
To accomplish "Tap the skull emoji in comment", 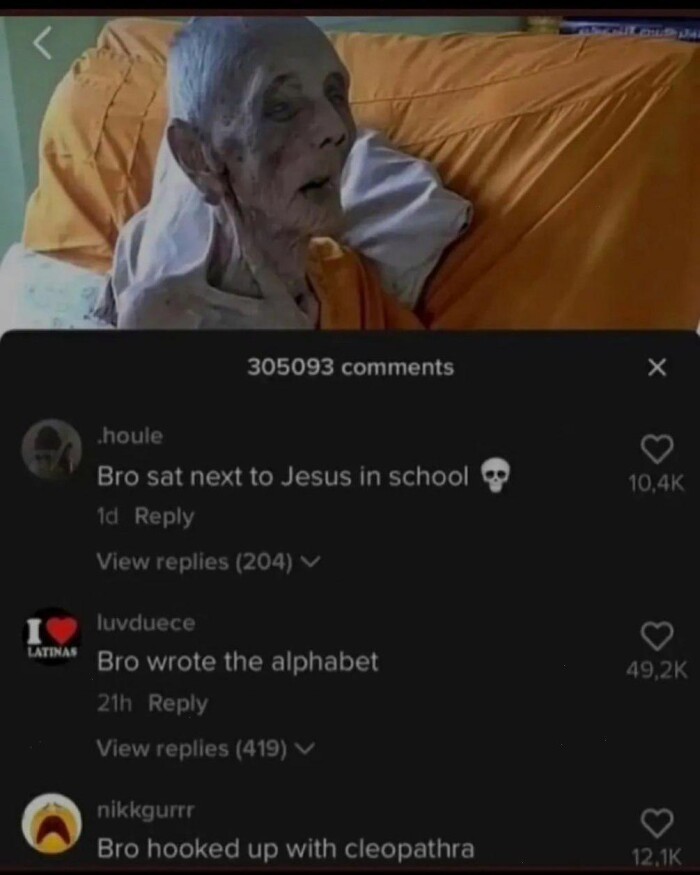I will tap(495, 475).
